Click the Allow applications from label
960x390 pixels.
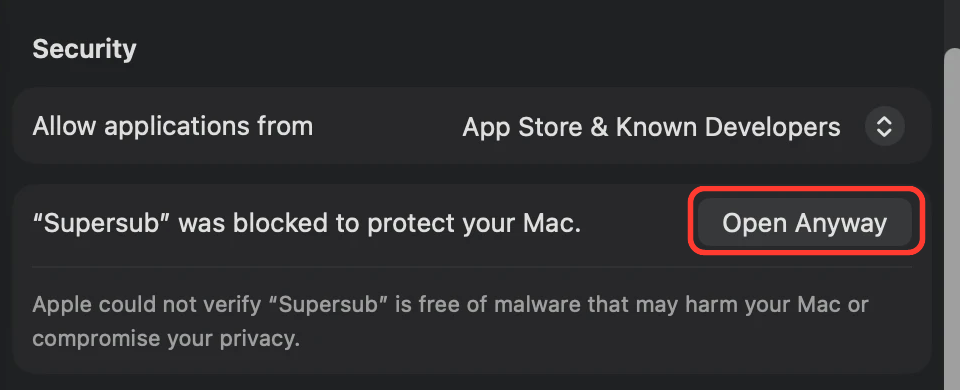click(173, 127)
